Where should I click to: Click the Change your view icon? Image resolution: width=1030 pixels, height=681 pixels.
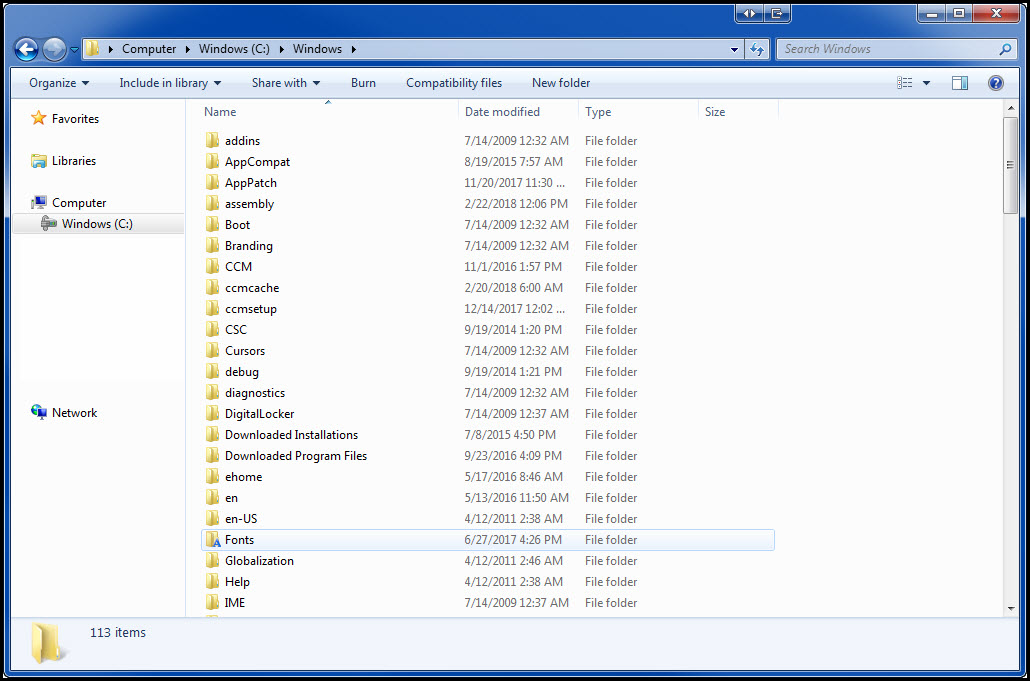903,83
